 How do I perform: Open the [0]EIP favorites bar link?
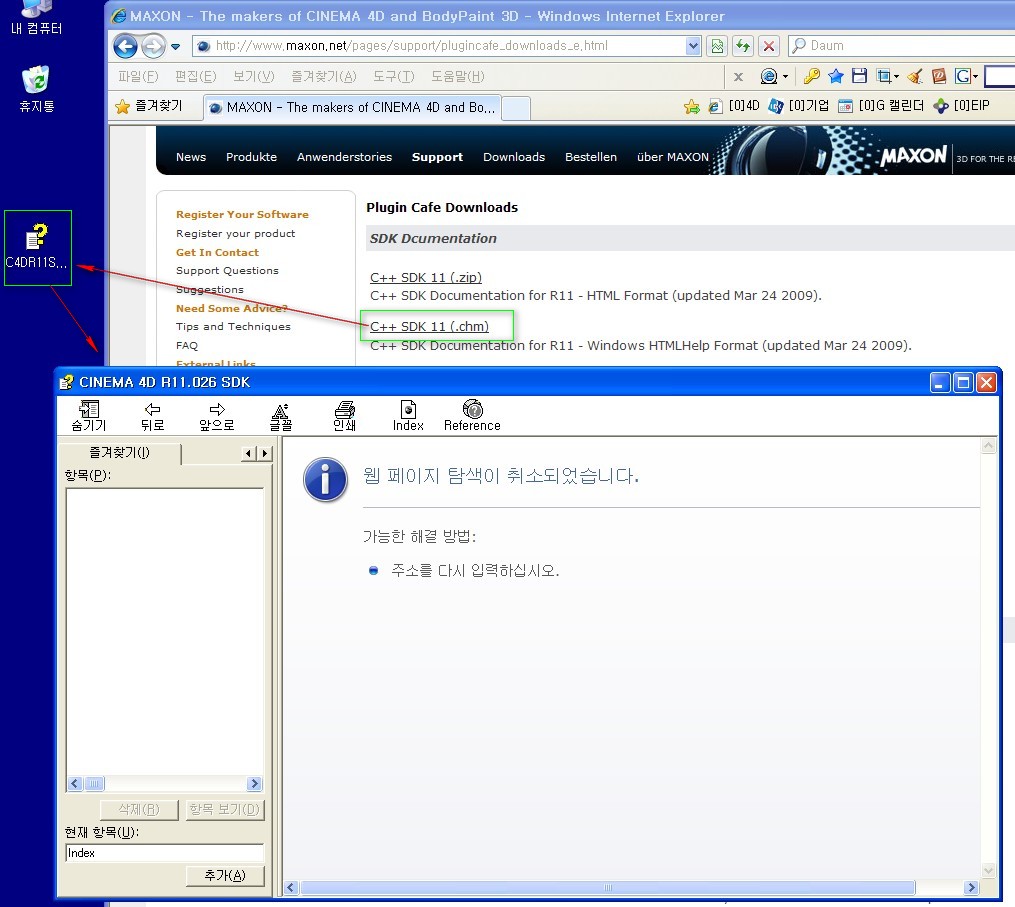pos(962,106)
